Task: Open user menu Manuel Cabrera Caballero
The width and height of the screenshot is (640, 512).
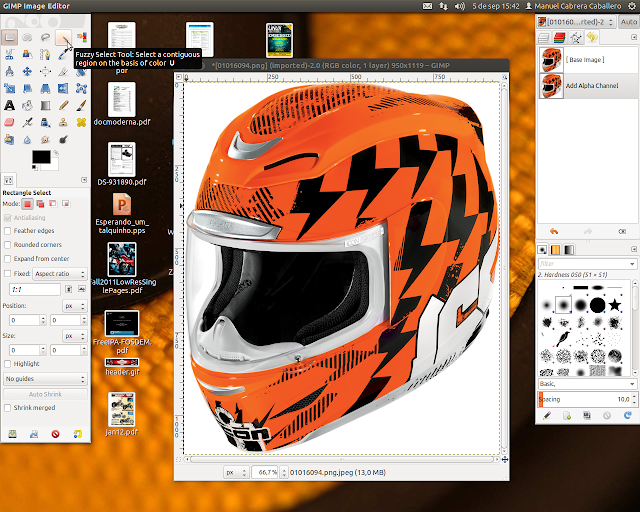Action: coord(573,6)
